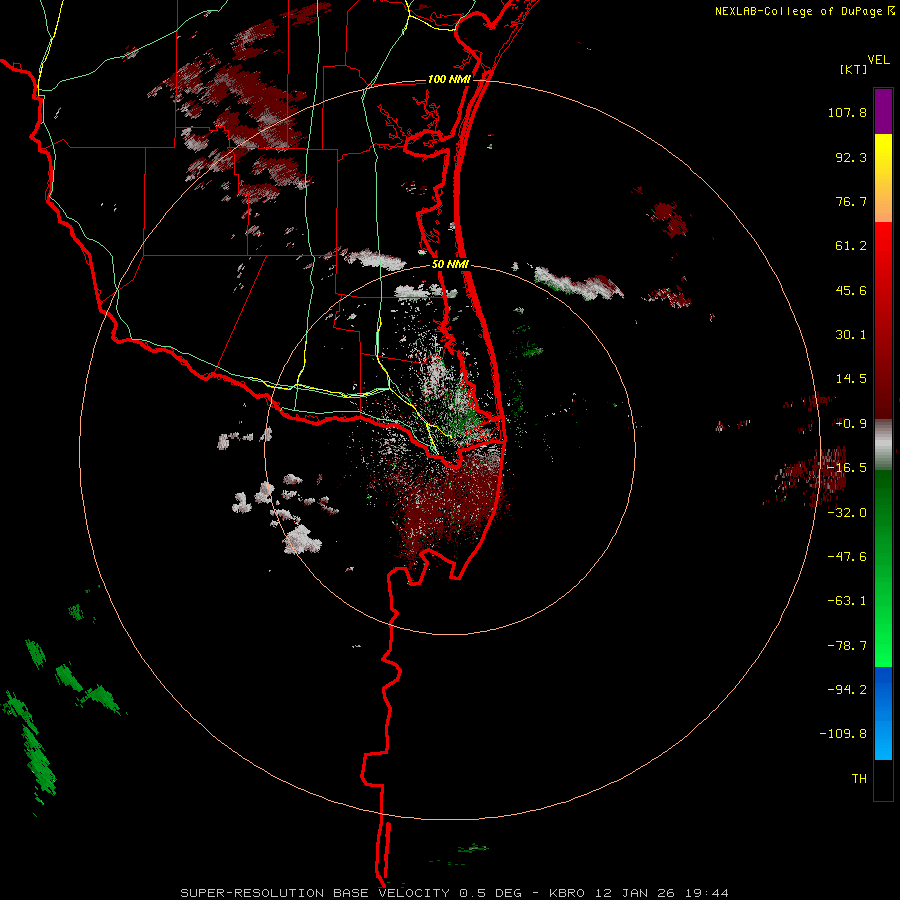Screen dimensions: 900x900
Task: Click the -32.0 legend value
Action: (847, 513)
